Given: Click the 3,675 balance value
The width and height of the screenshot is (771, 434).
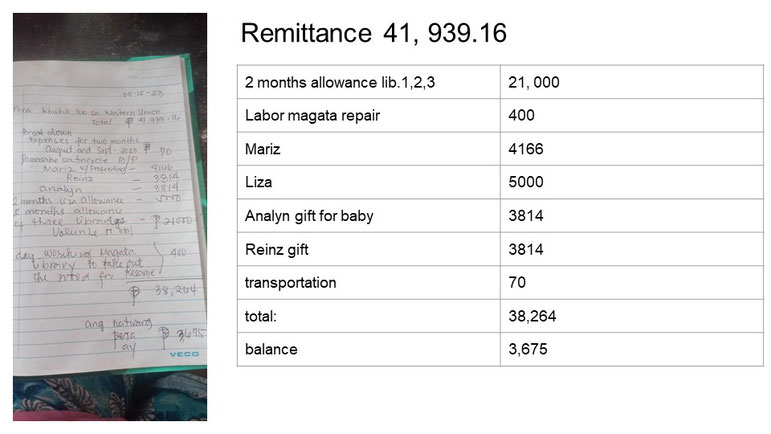Looking at the screenshot, I should pyautogui.click(x=528, y=349).
